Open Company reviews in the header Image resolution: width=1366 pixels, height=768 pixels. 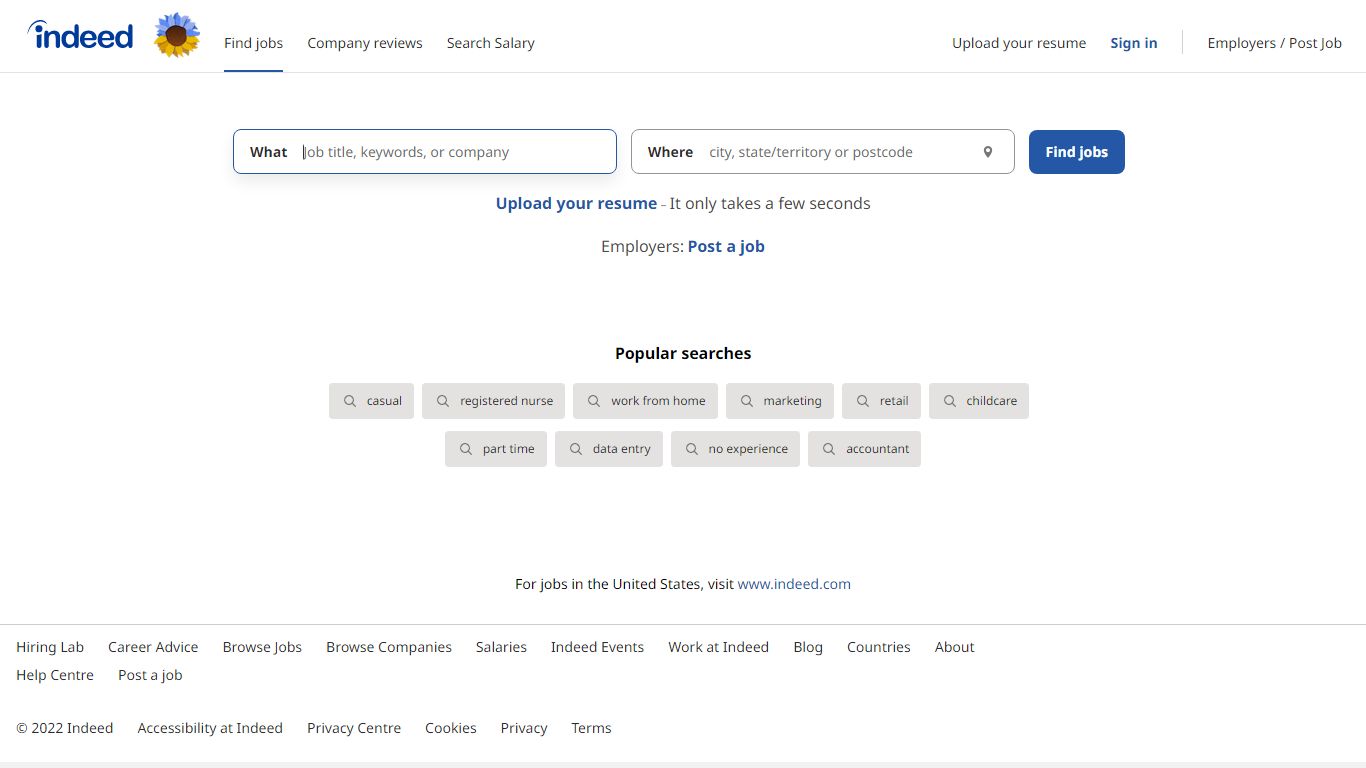(x=365, y=43)
